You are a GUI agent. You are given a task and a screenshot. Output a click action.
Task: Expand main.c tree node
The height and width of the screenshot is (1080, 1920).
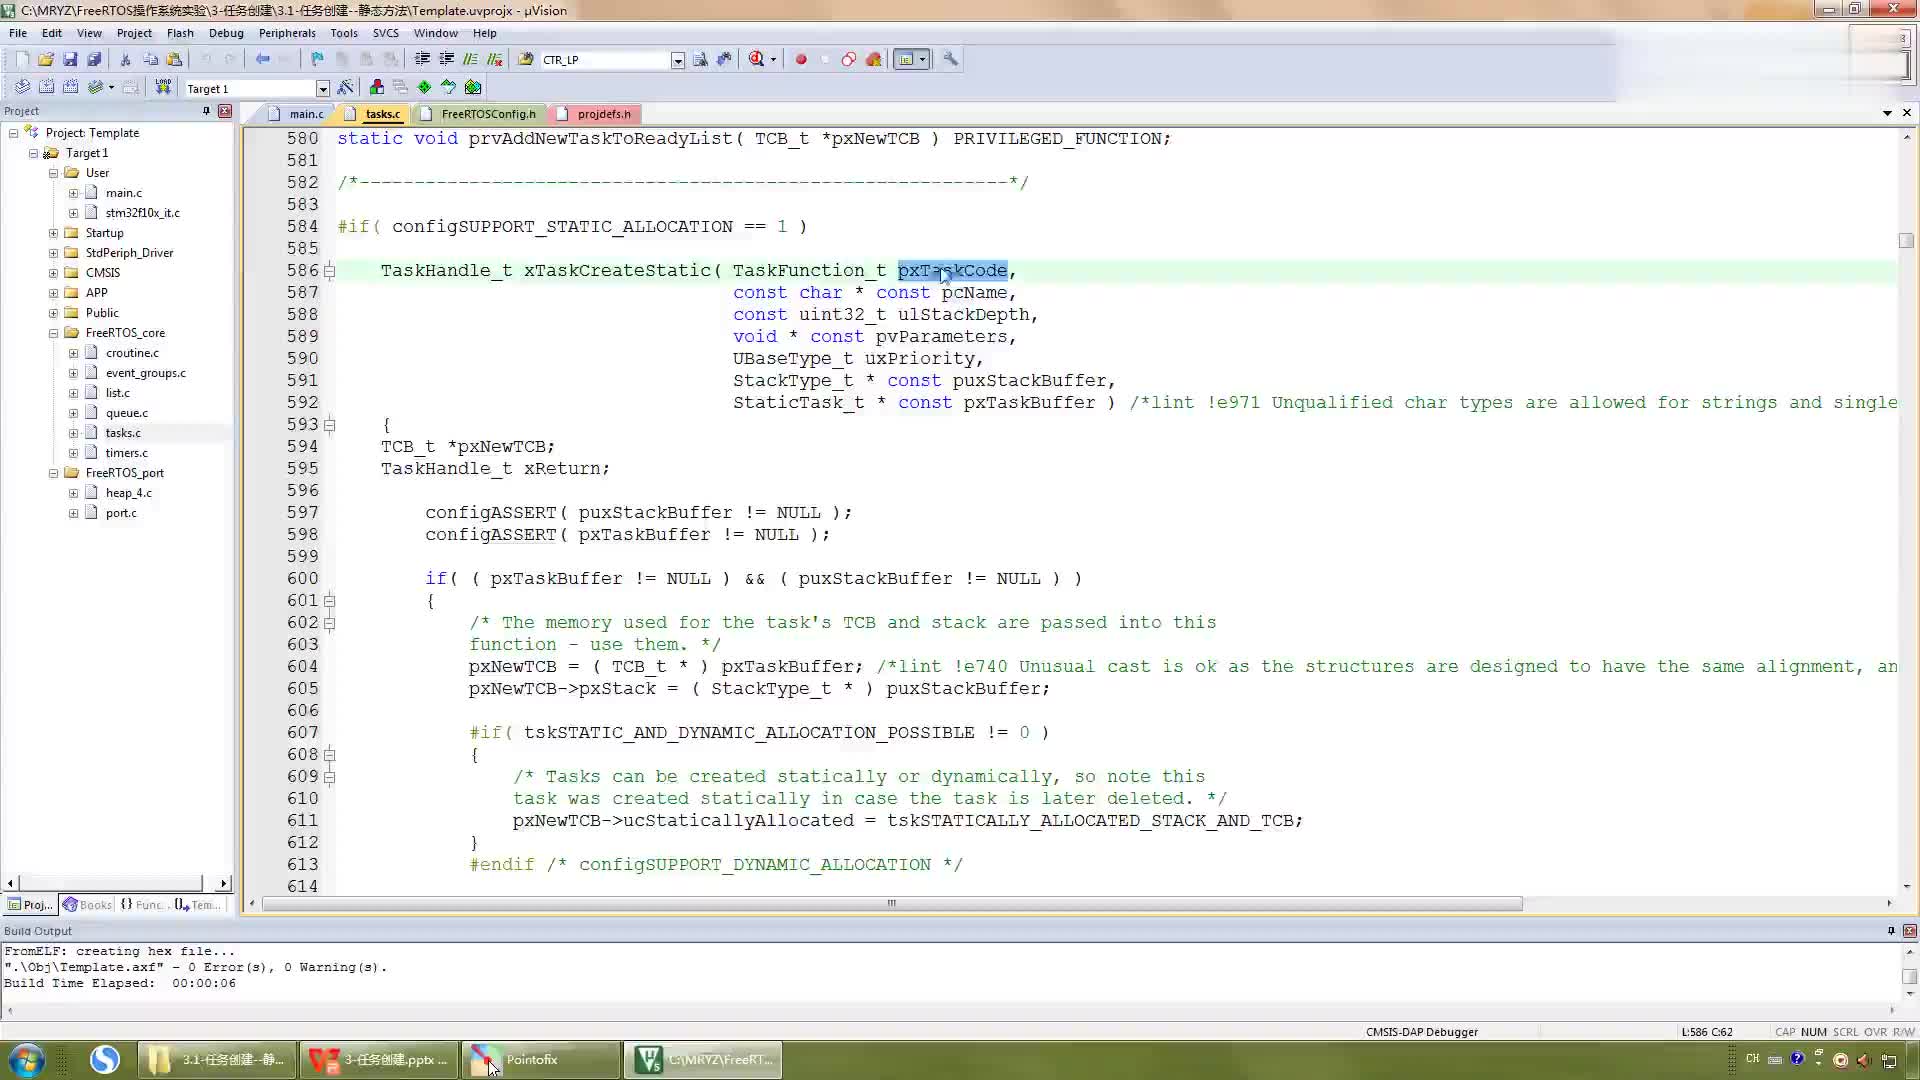click(x=73, y=193)
